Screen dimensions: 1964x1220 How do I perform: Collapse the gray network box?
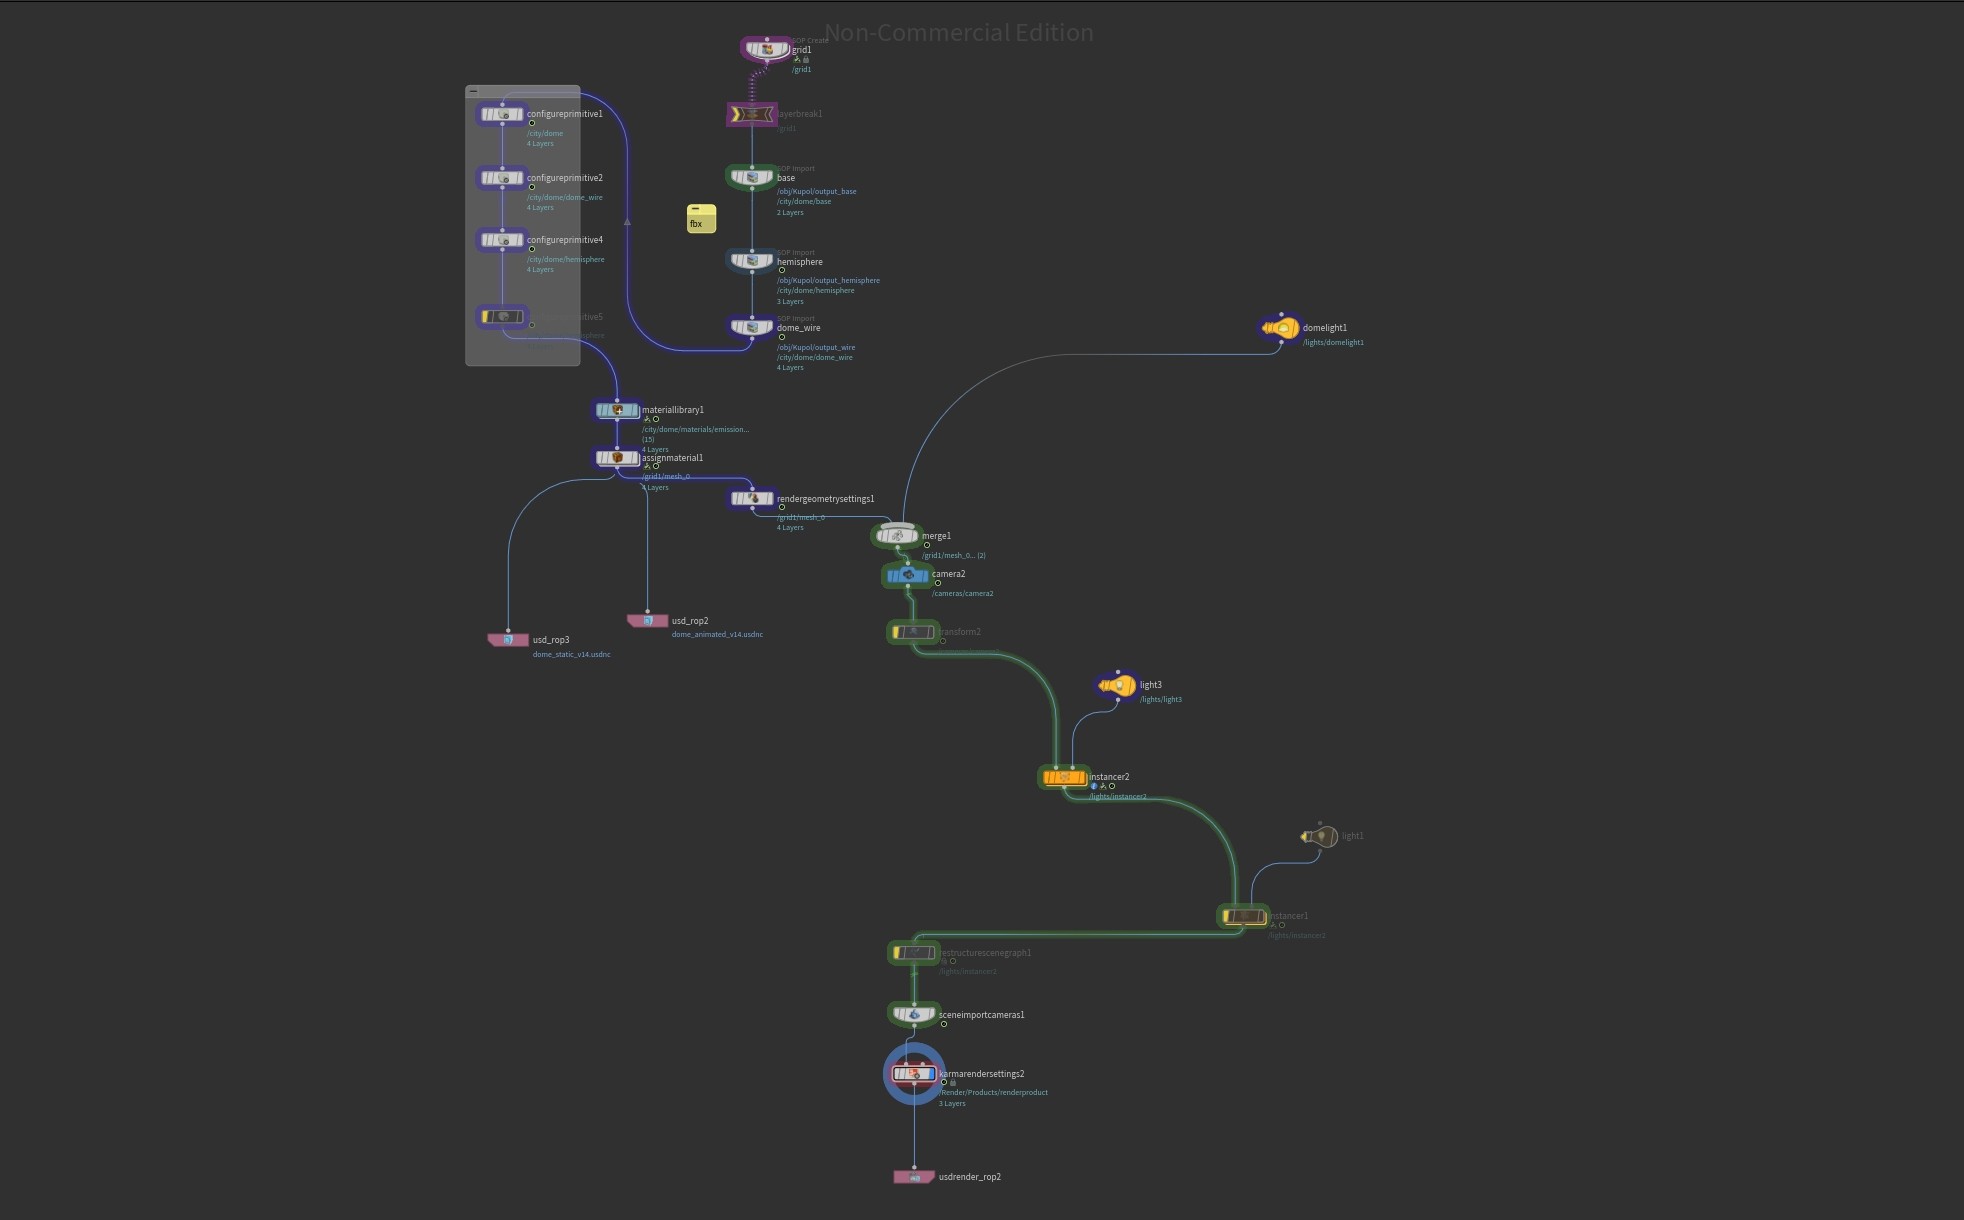point(473,91)
